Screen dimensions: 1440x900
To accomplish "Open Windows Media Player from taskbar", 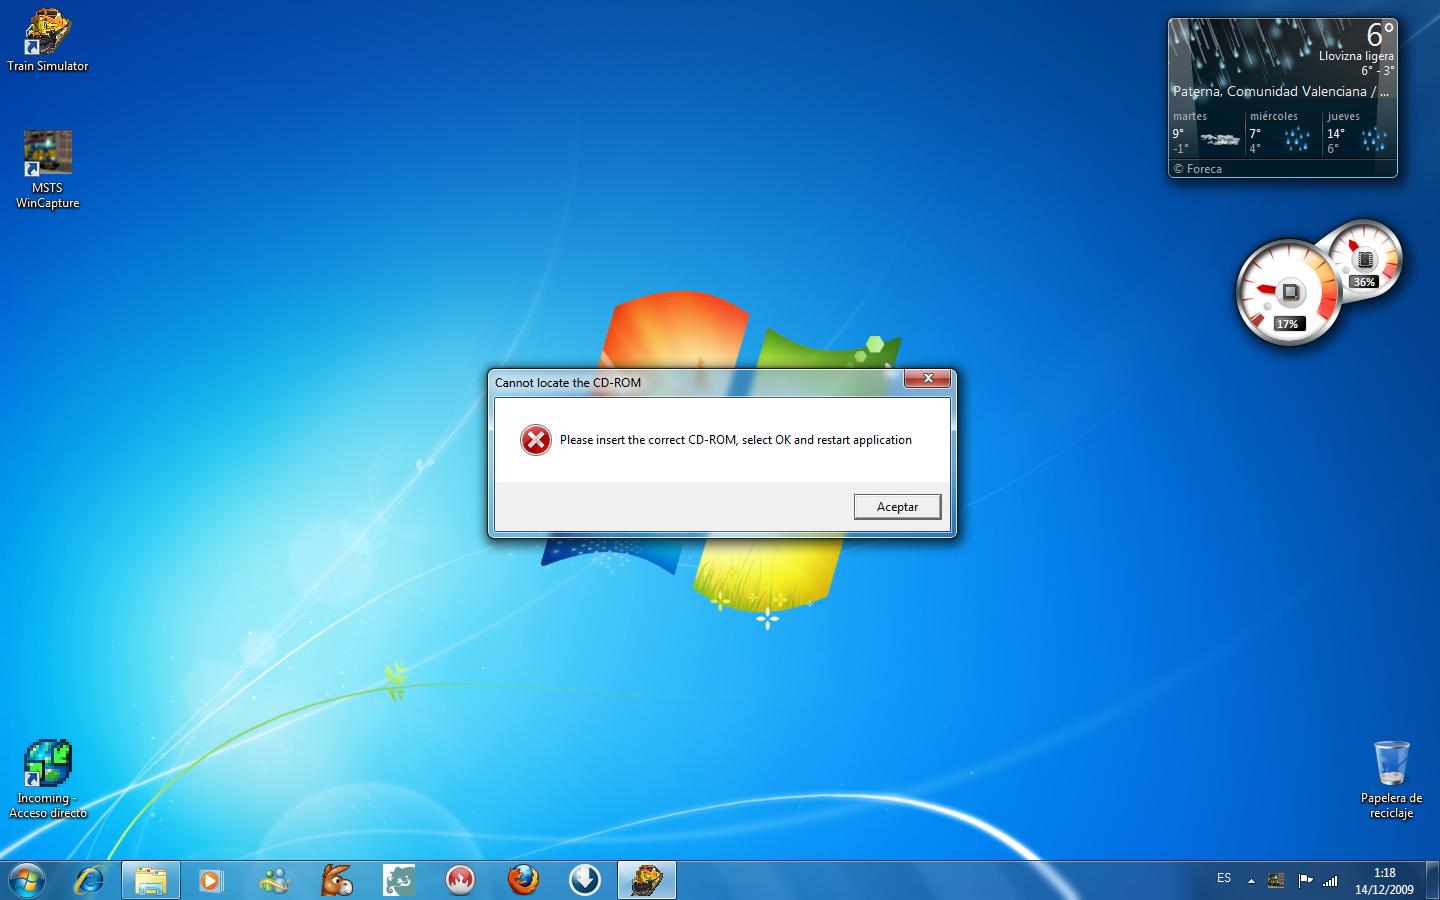I will click(x=211, y=880).
